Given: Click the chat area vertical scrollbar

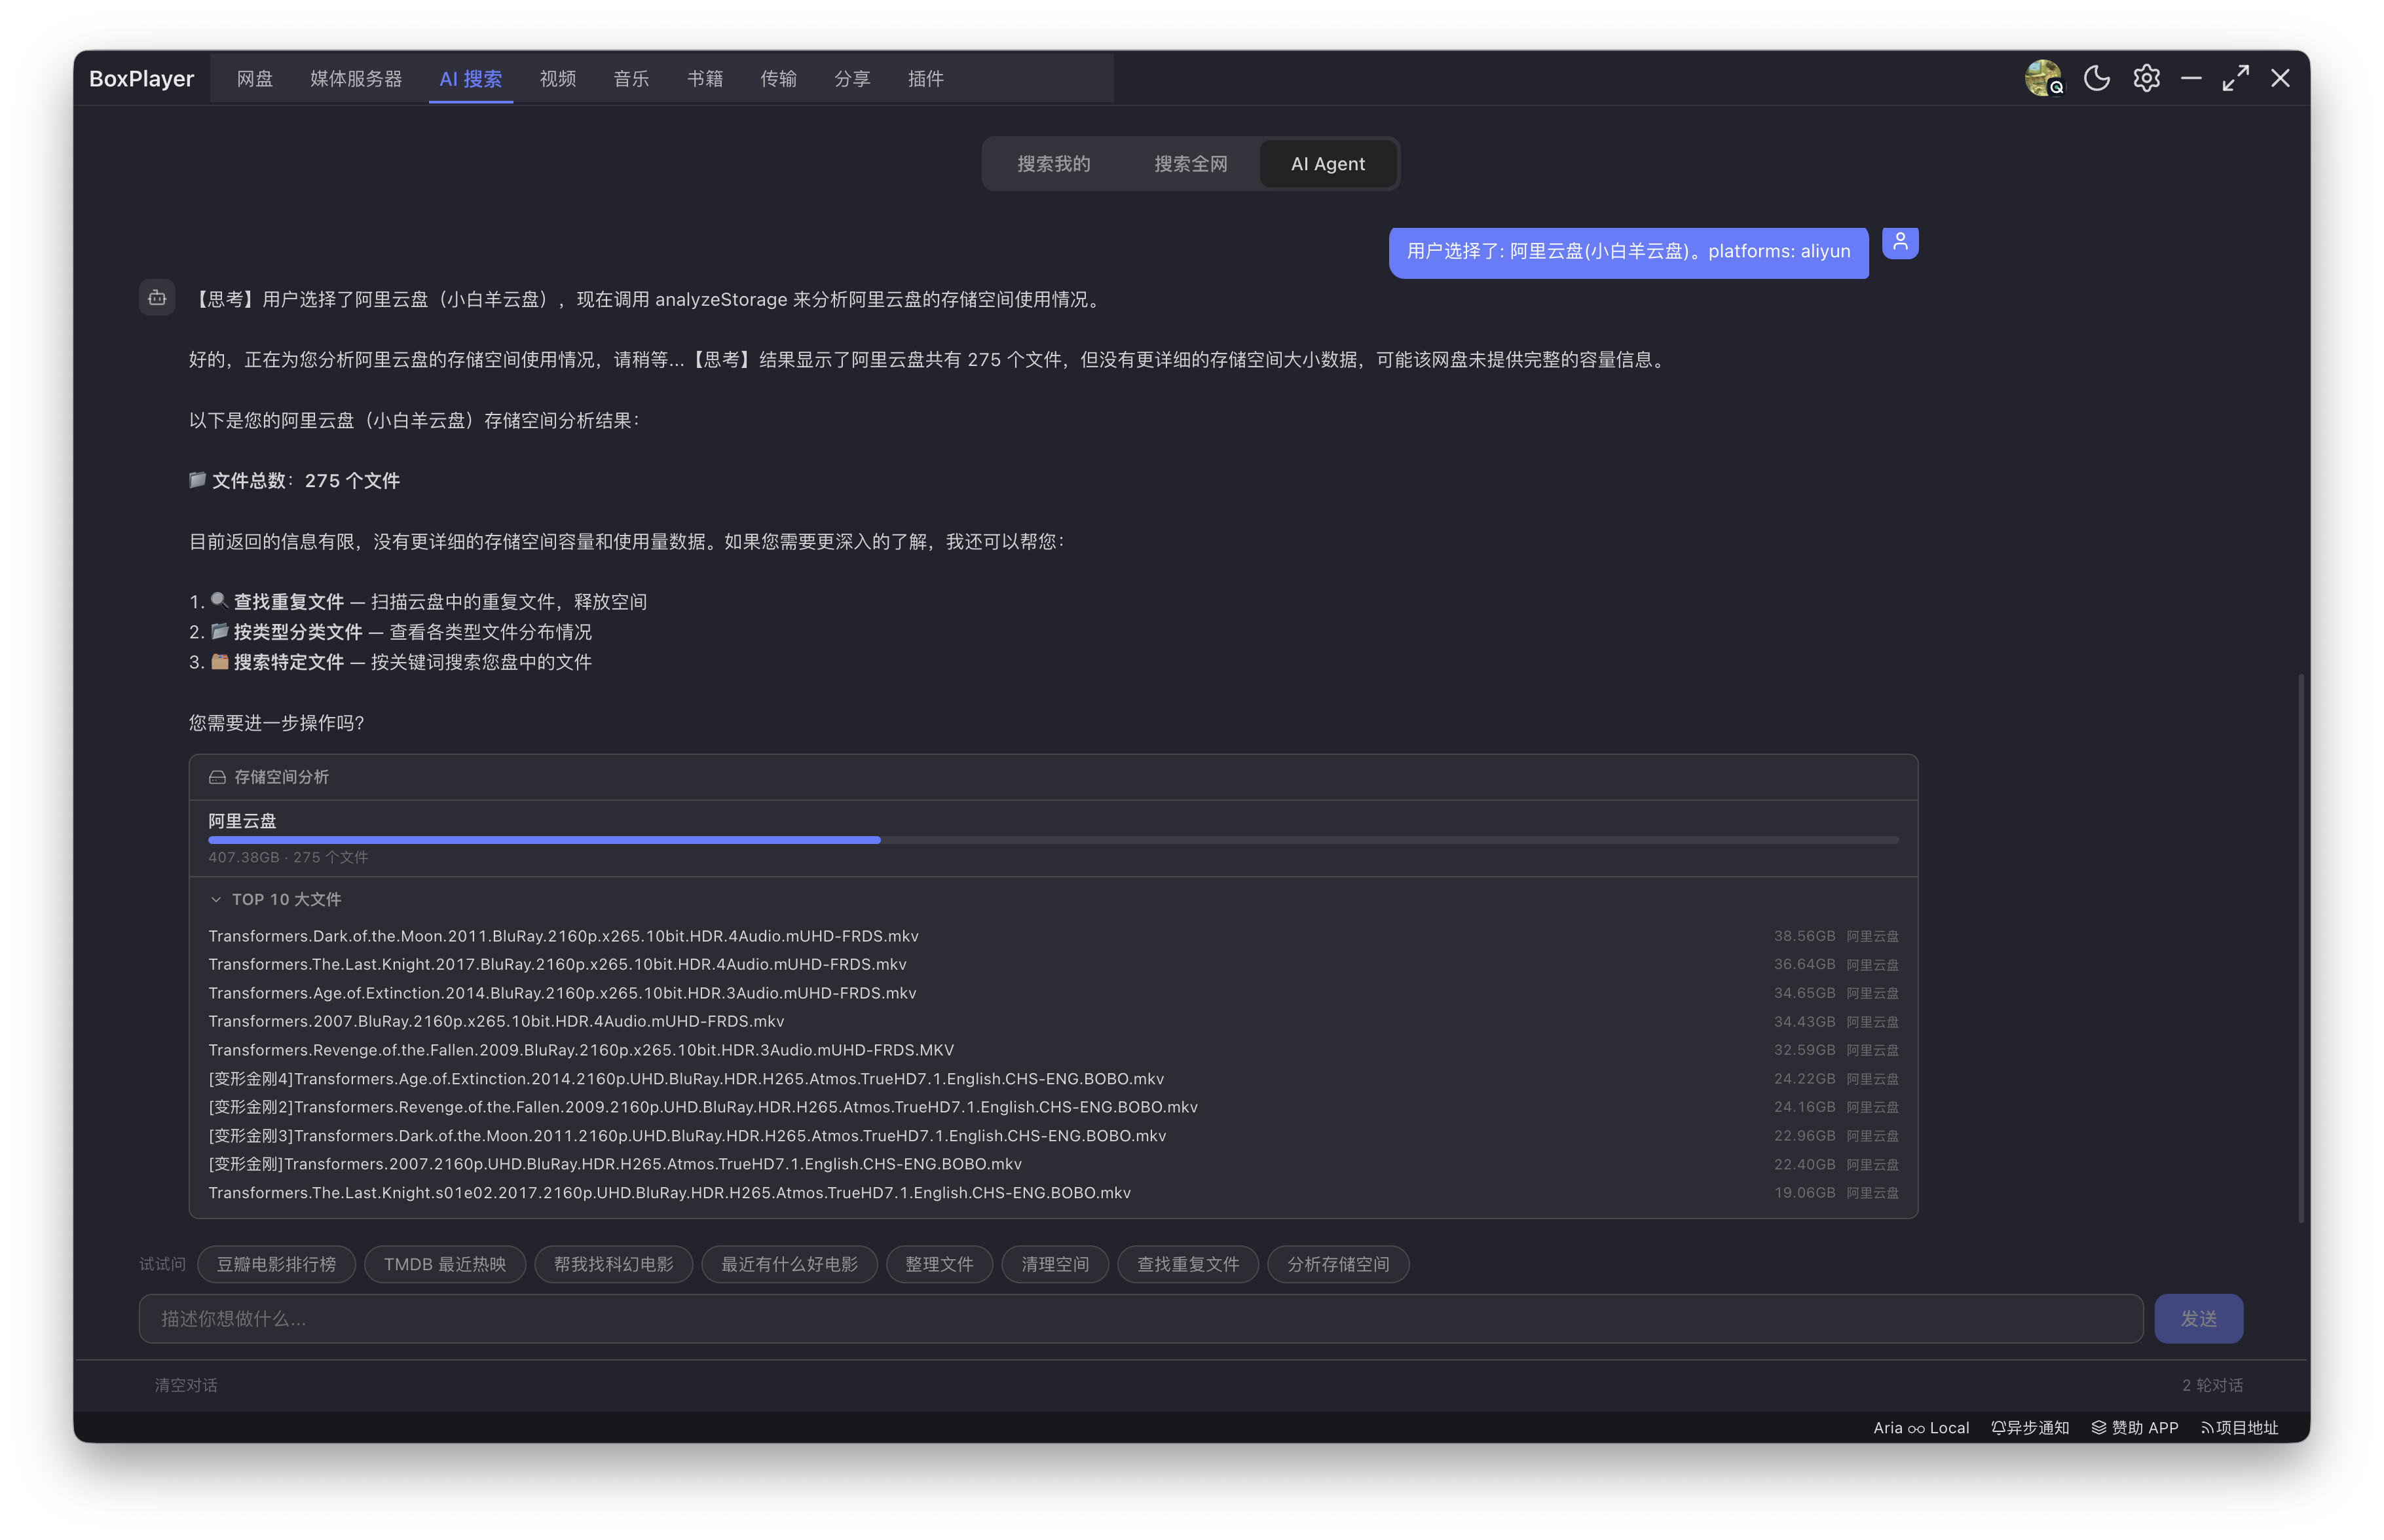Looking at the screenshot, I should pyautogui.click(x=2301, y=948).
